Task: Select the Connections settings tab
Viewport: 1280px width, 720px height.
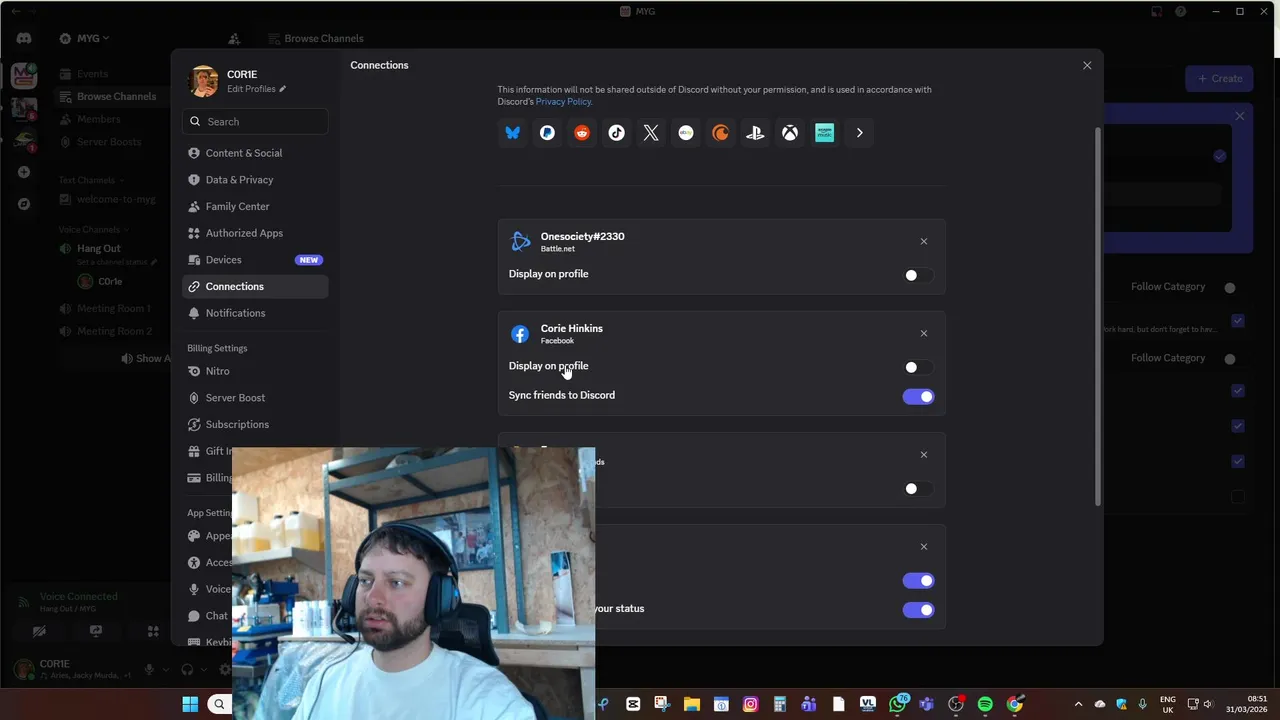Action: pos(255,286)
